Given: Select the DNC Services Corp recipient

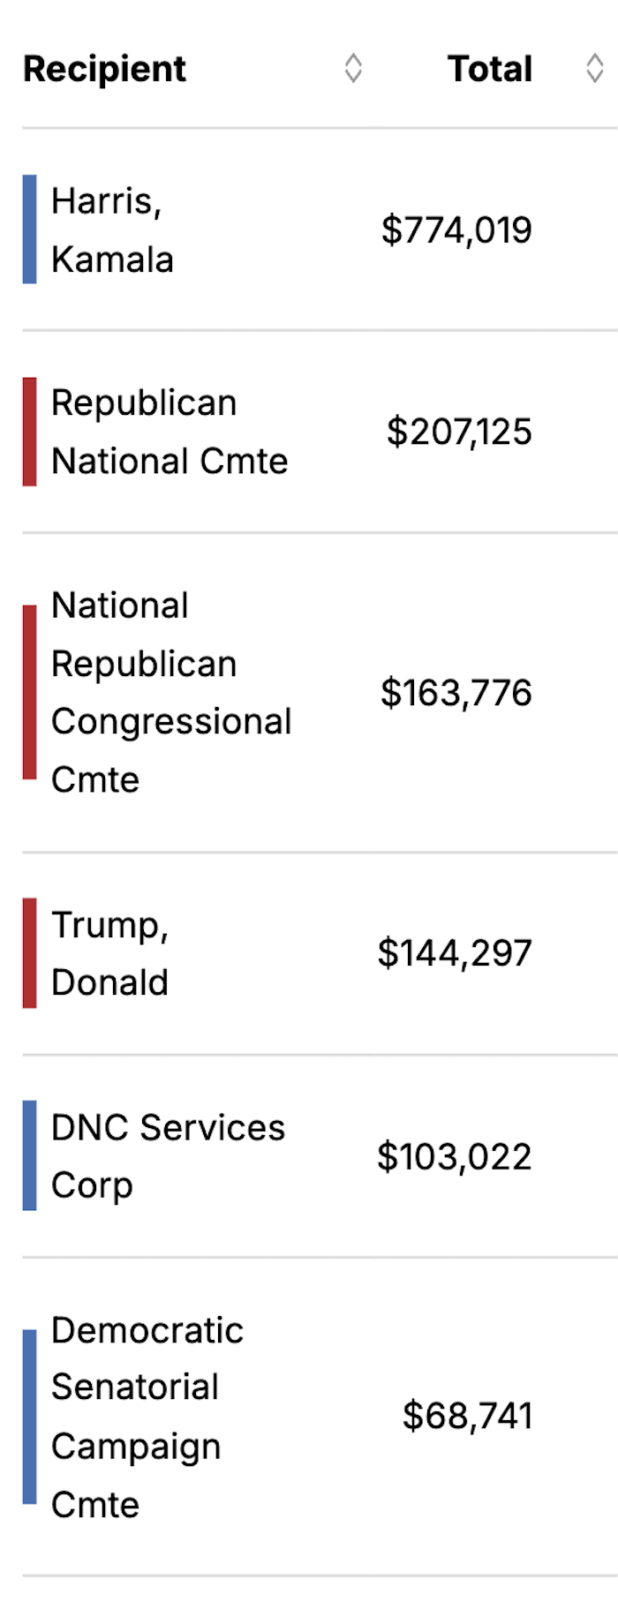Looking at the screenshot, I should (x=168, y=1156).
